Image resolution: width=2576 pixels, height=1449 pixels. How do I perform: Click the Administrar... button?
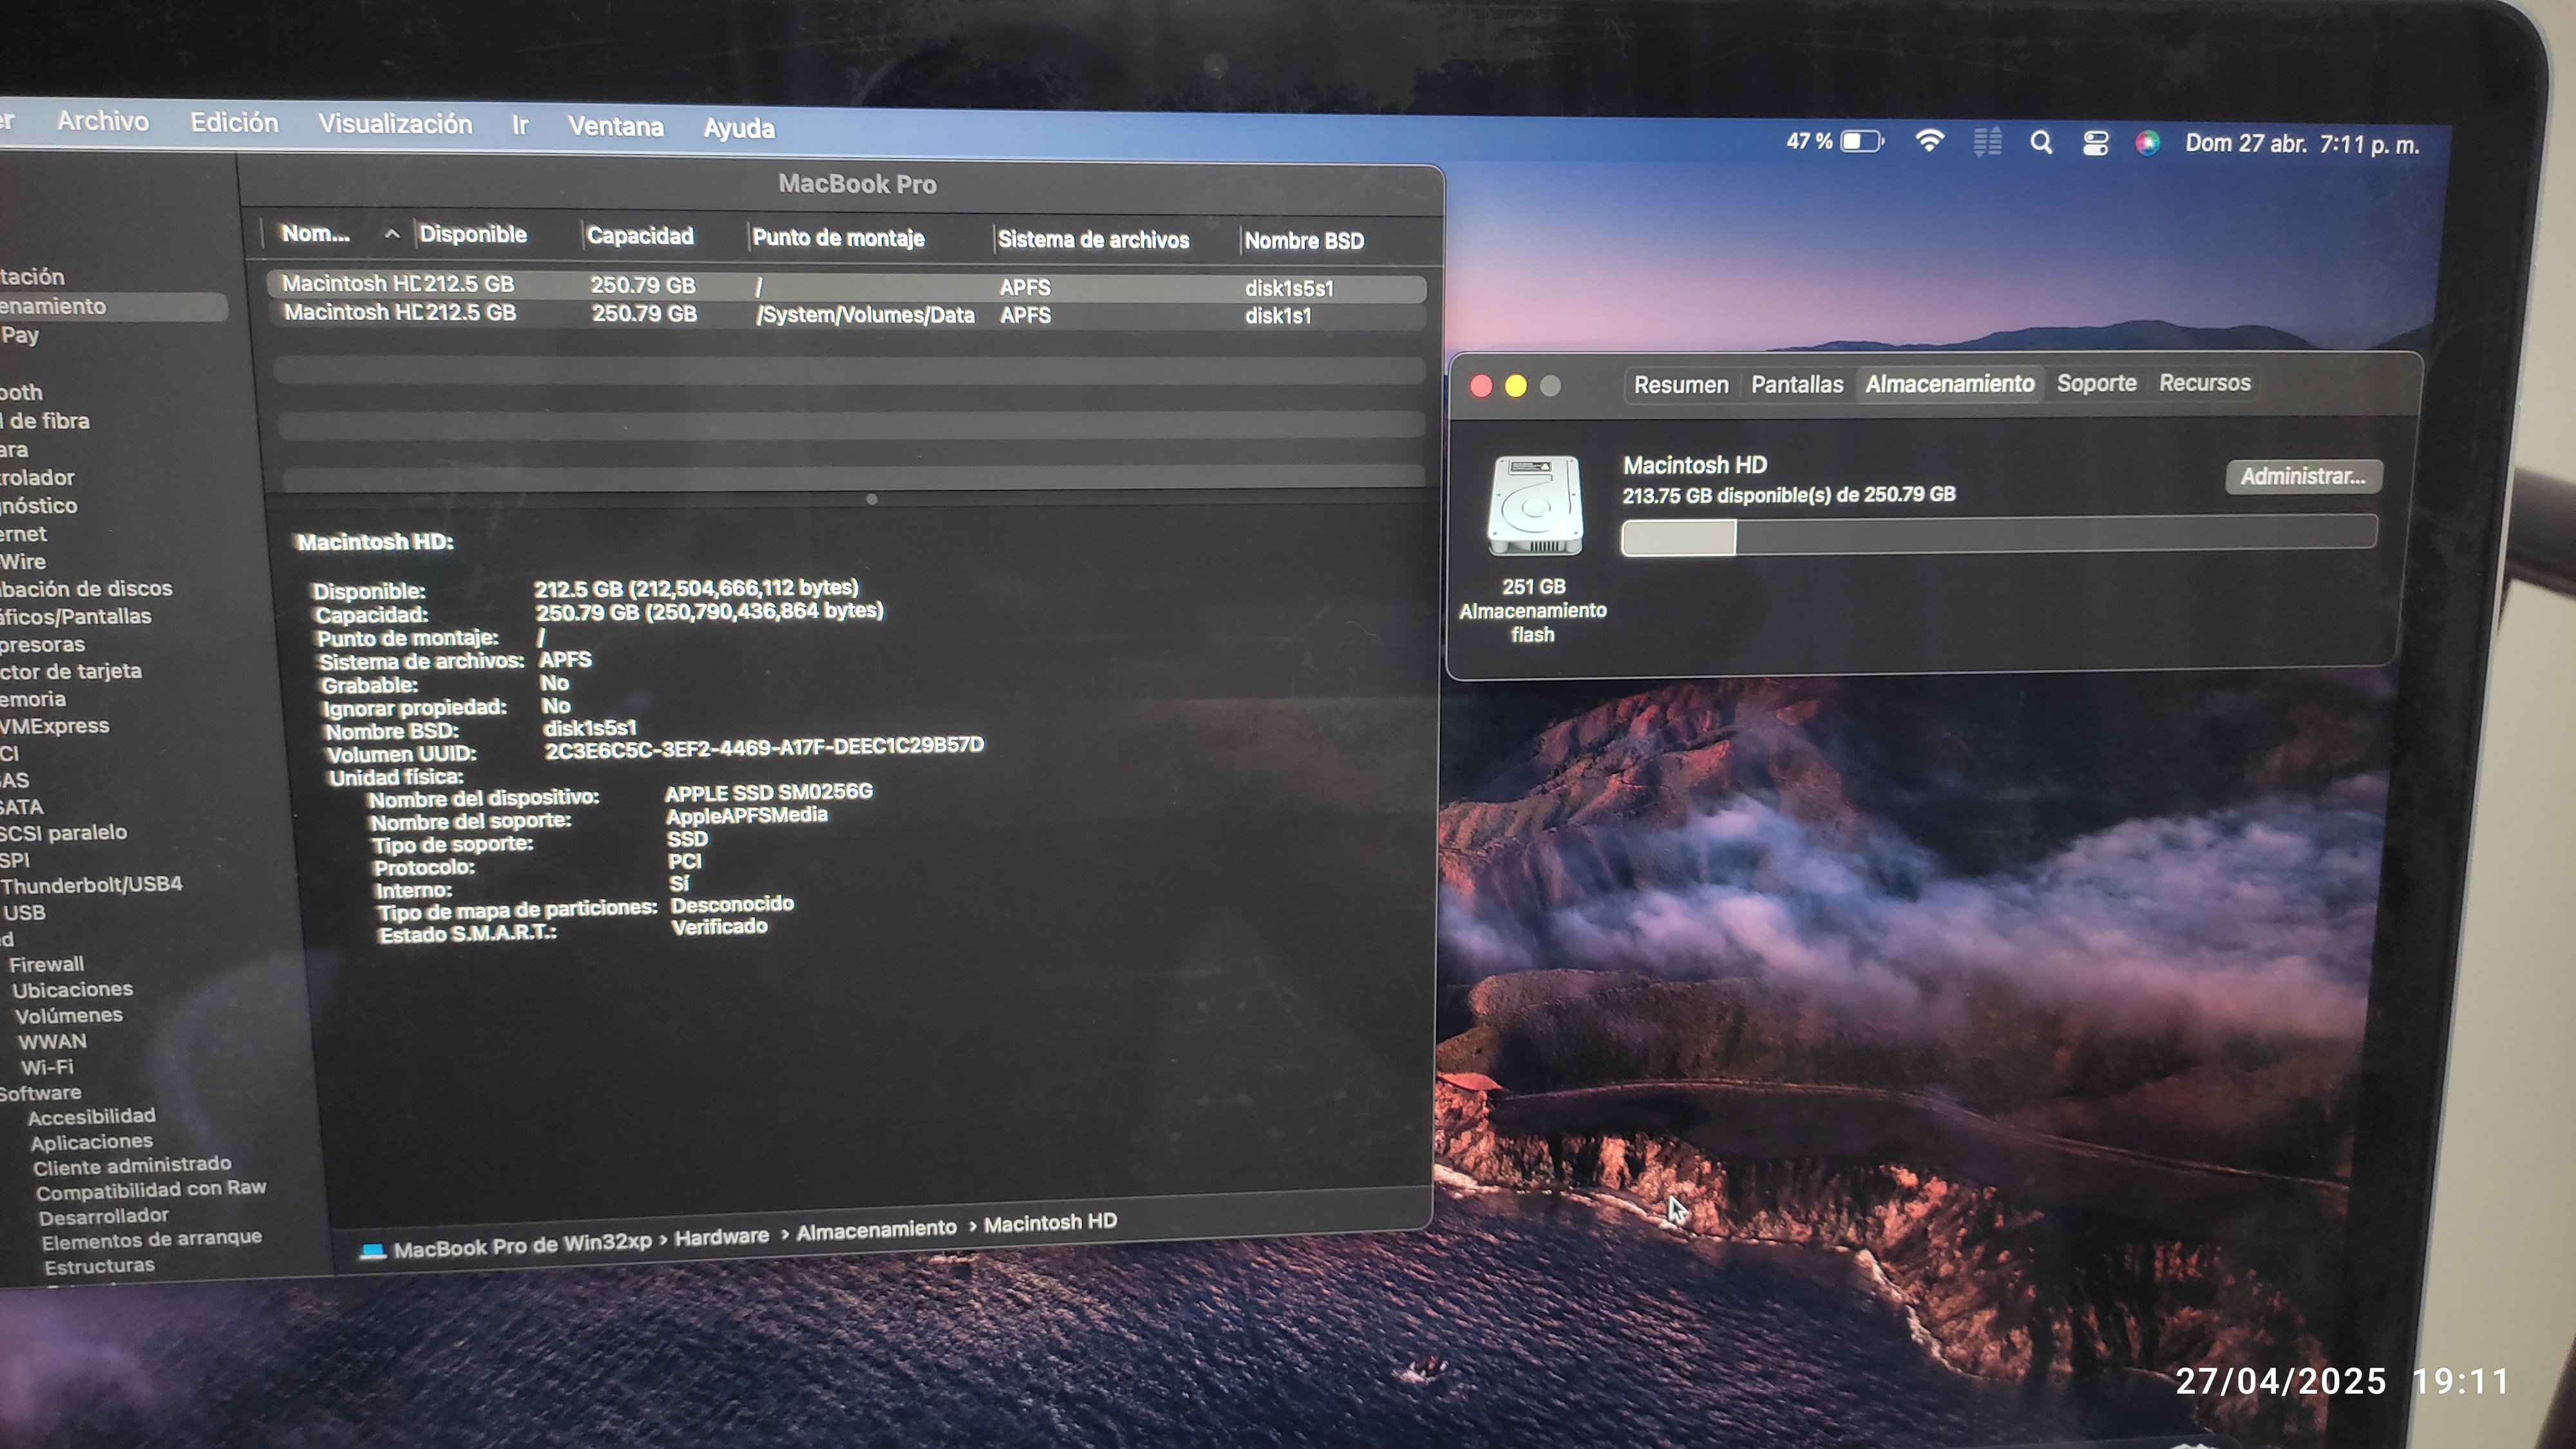(x=2303, y=476)
